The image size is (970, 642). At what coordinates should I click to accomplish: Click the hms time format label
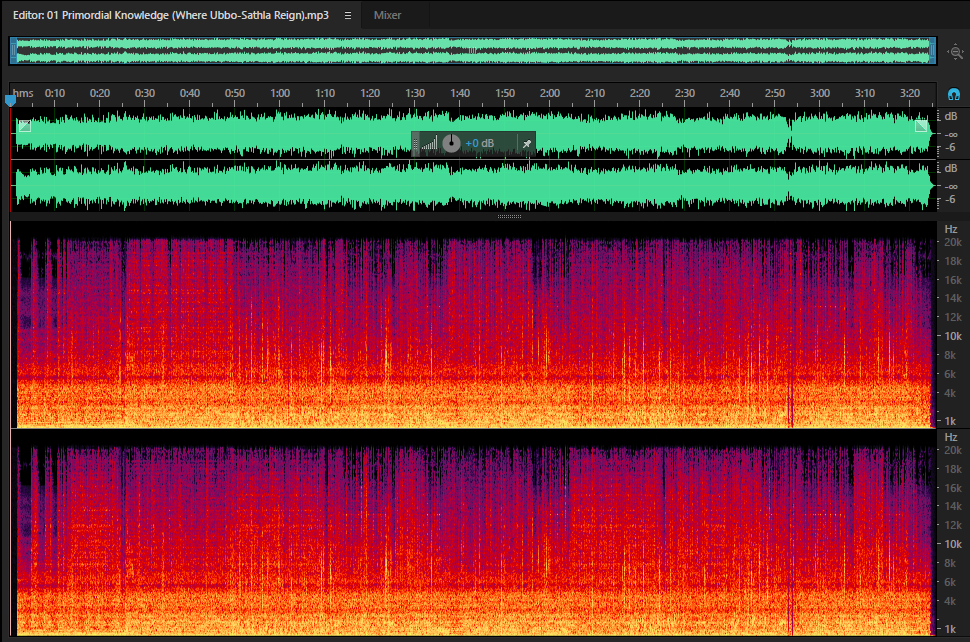click(23, 93)
